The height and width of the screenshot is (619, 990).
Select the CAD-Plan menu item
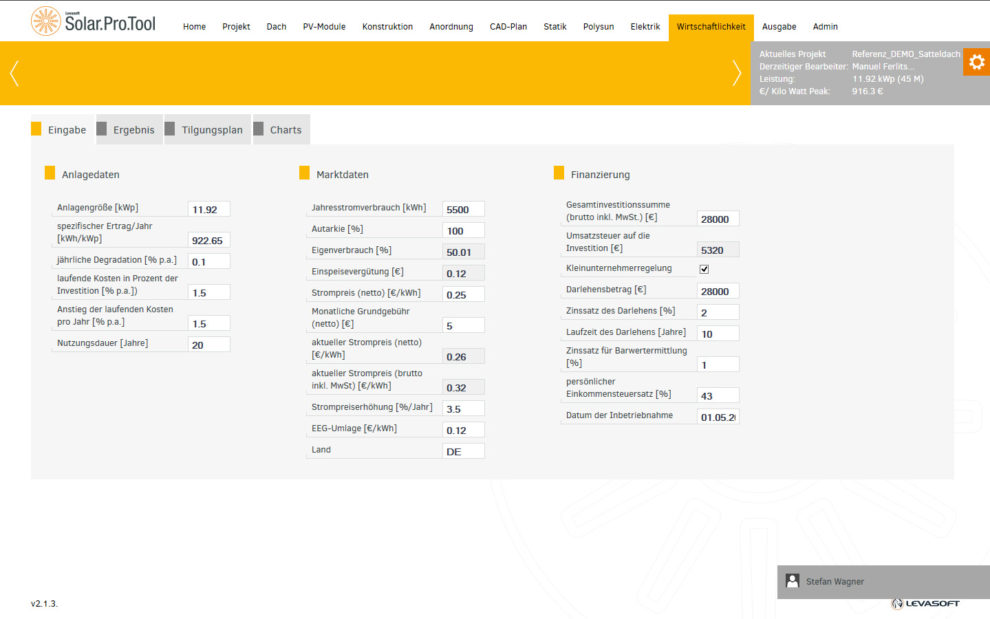(508, 27)
